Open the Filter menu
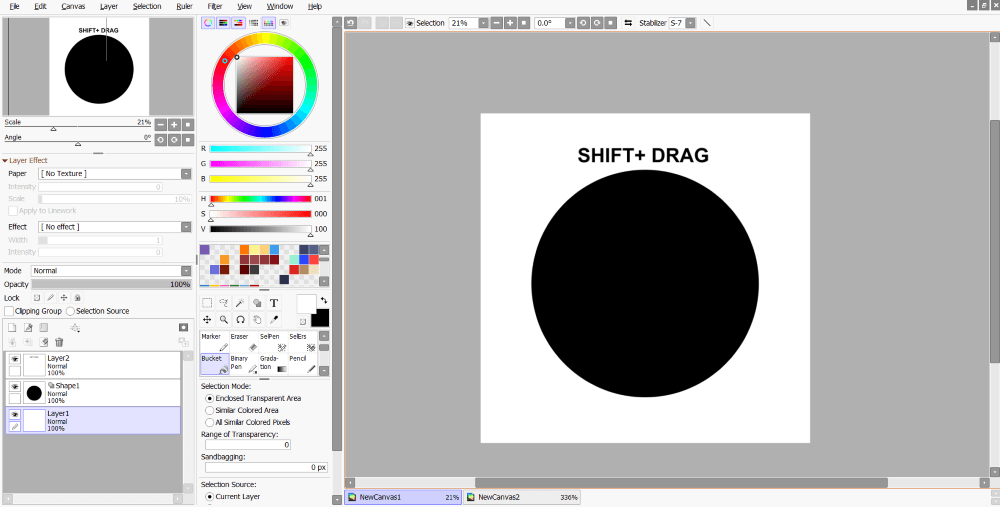Screen dimensions: 1000x507 click(x=215, y=6)
